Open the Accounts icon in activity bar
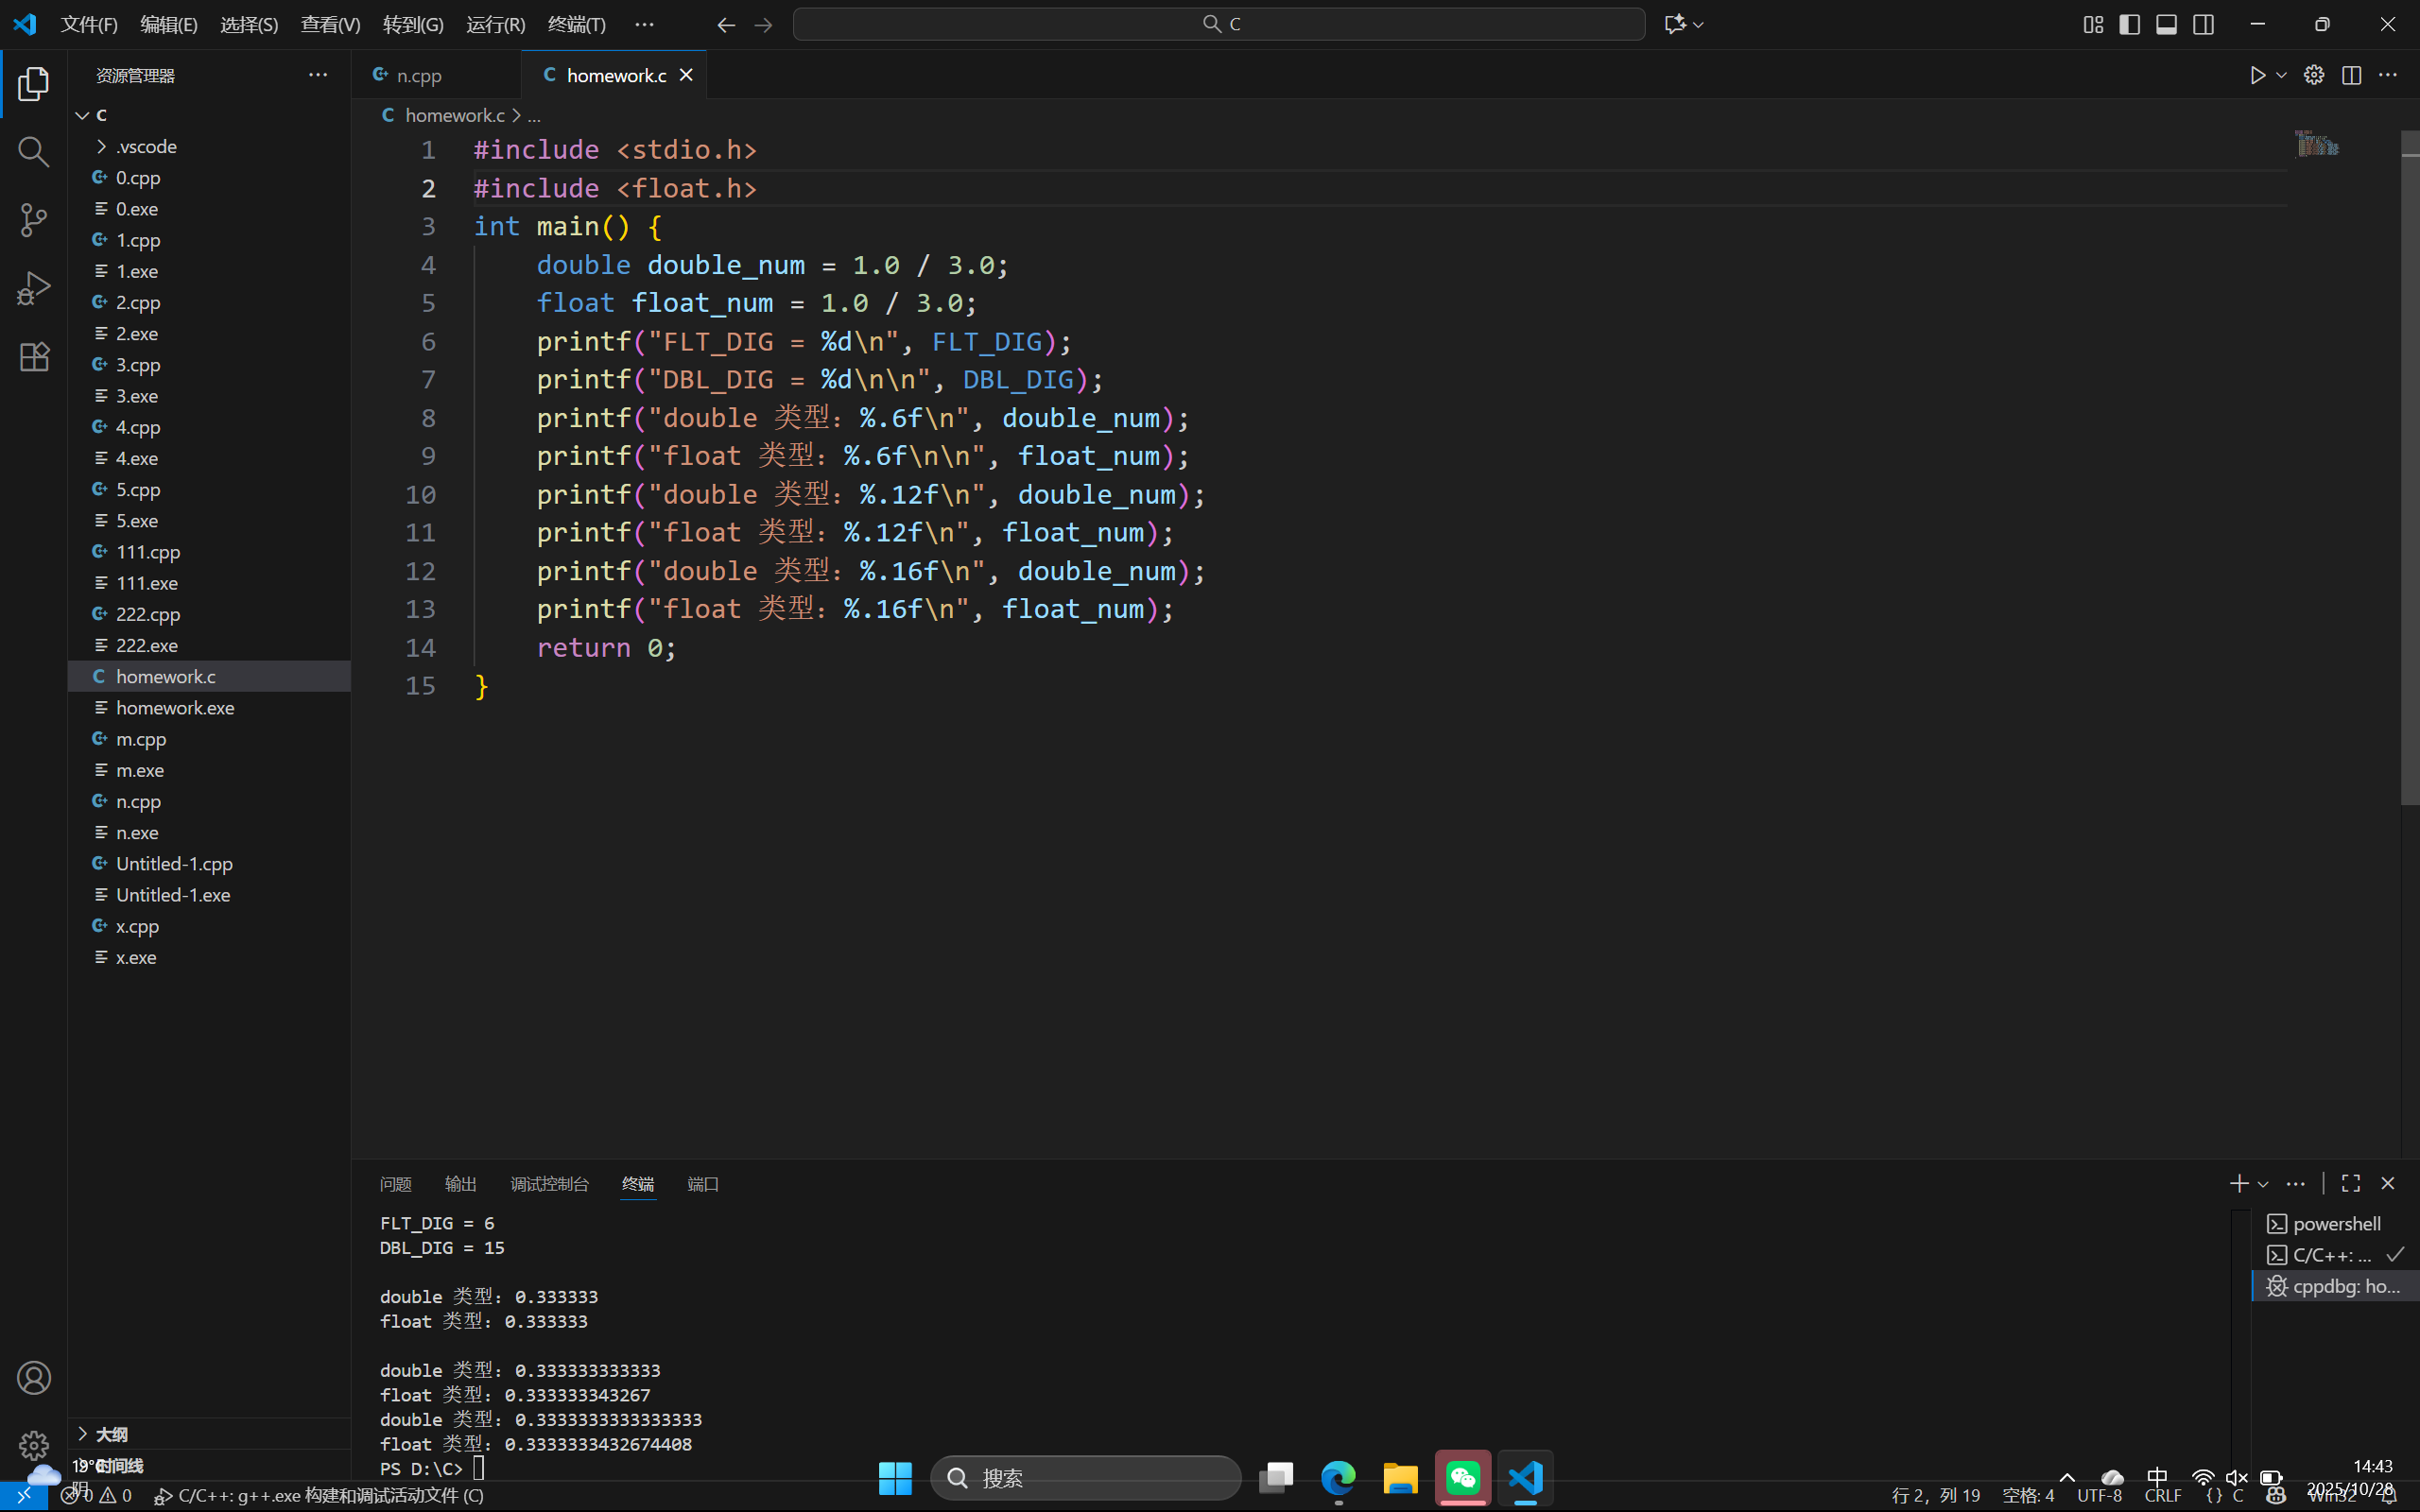Image resolution: width=2420 pixels, height=1512 pixels. point(33,1377)
